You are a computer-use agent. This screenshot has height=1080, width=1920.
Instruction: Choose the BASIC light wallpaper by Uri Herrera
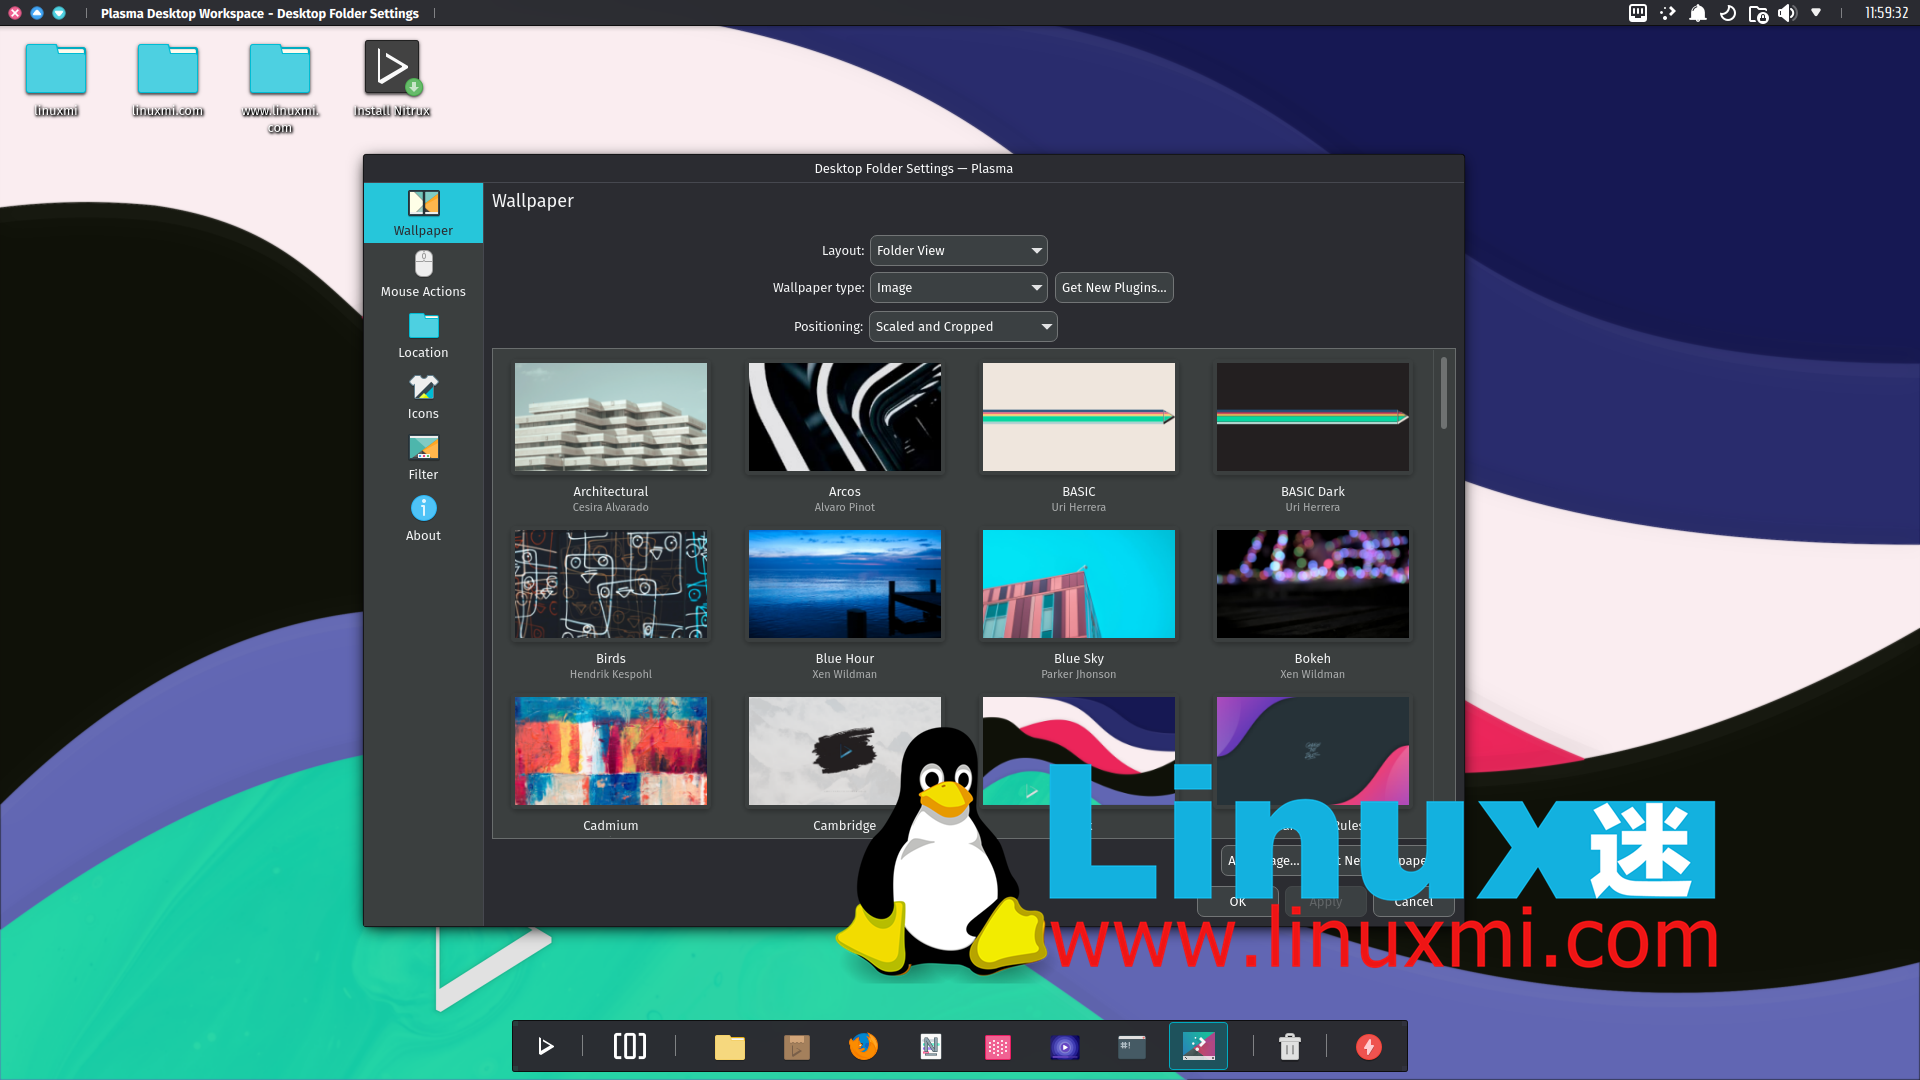tap(1078, 417)
